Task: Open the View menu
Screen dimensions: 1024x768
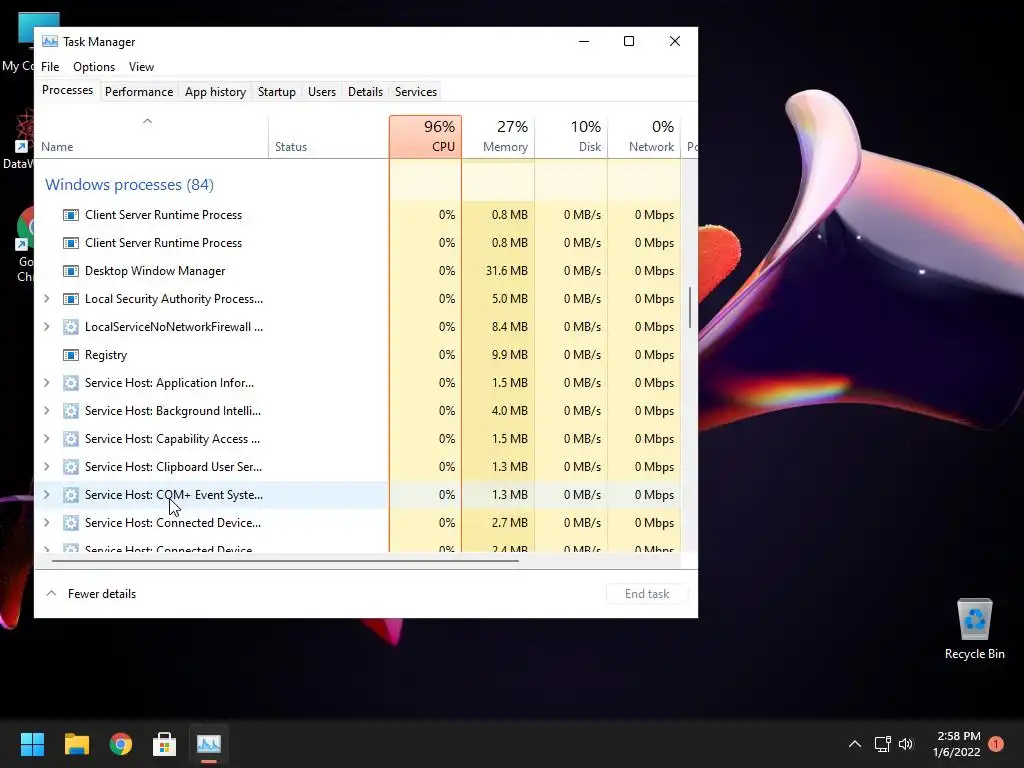Action: point(141,67)
